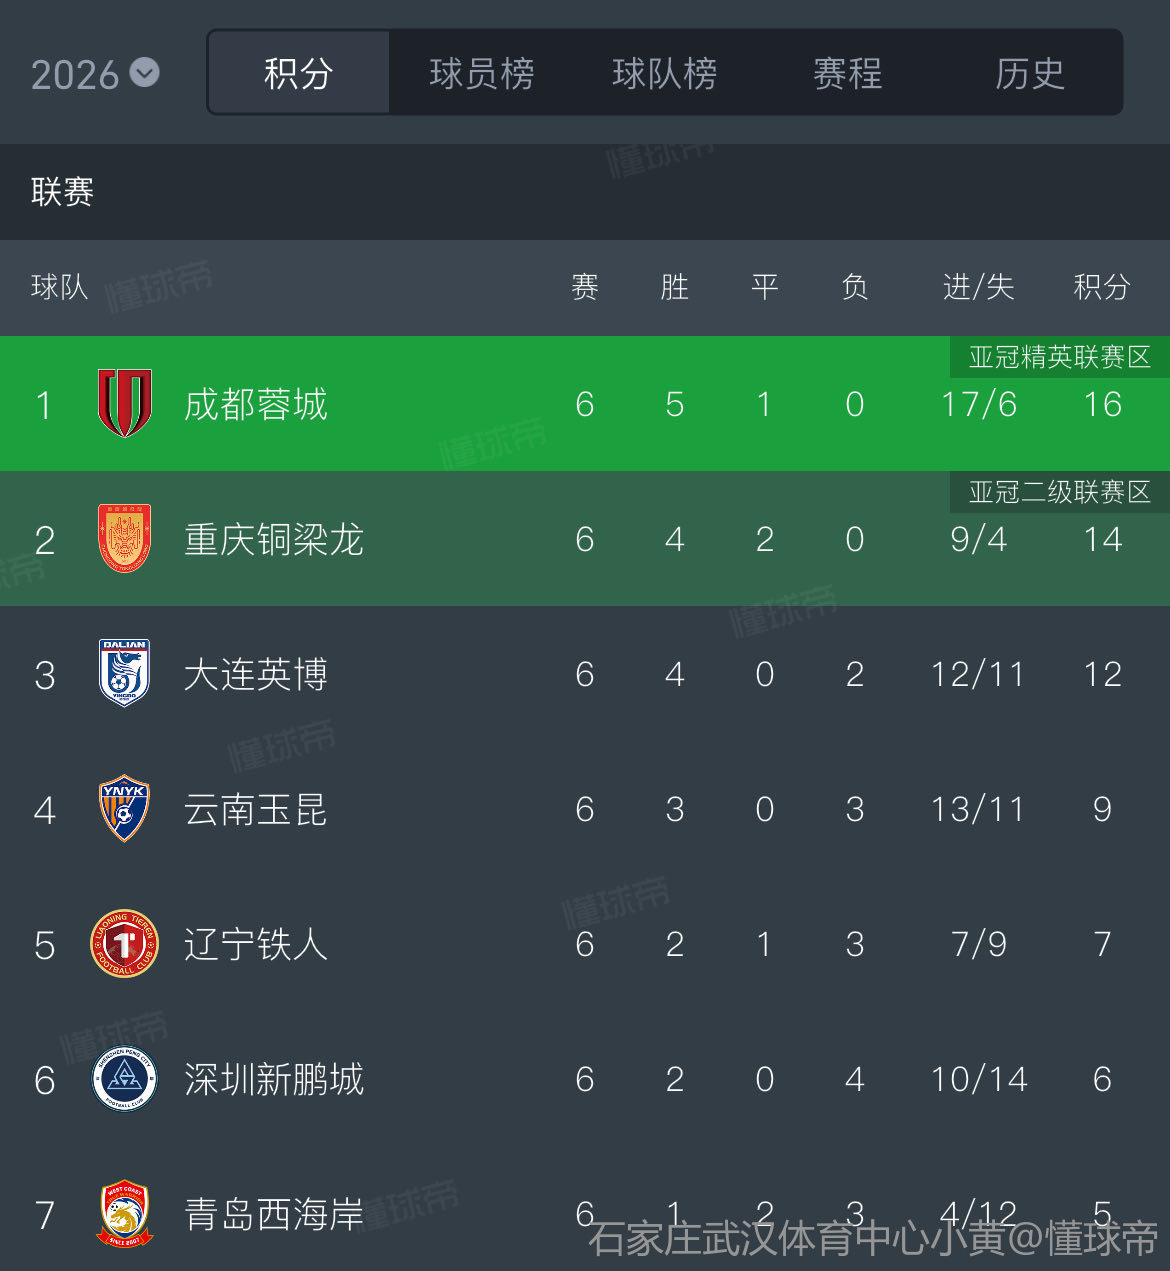
Task: Open the 2026 season dropdown
Action: click(95, 74)
